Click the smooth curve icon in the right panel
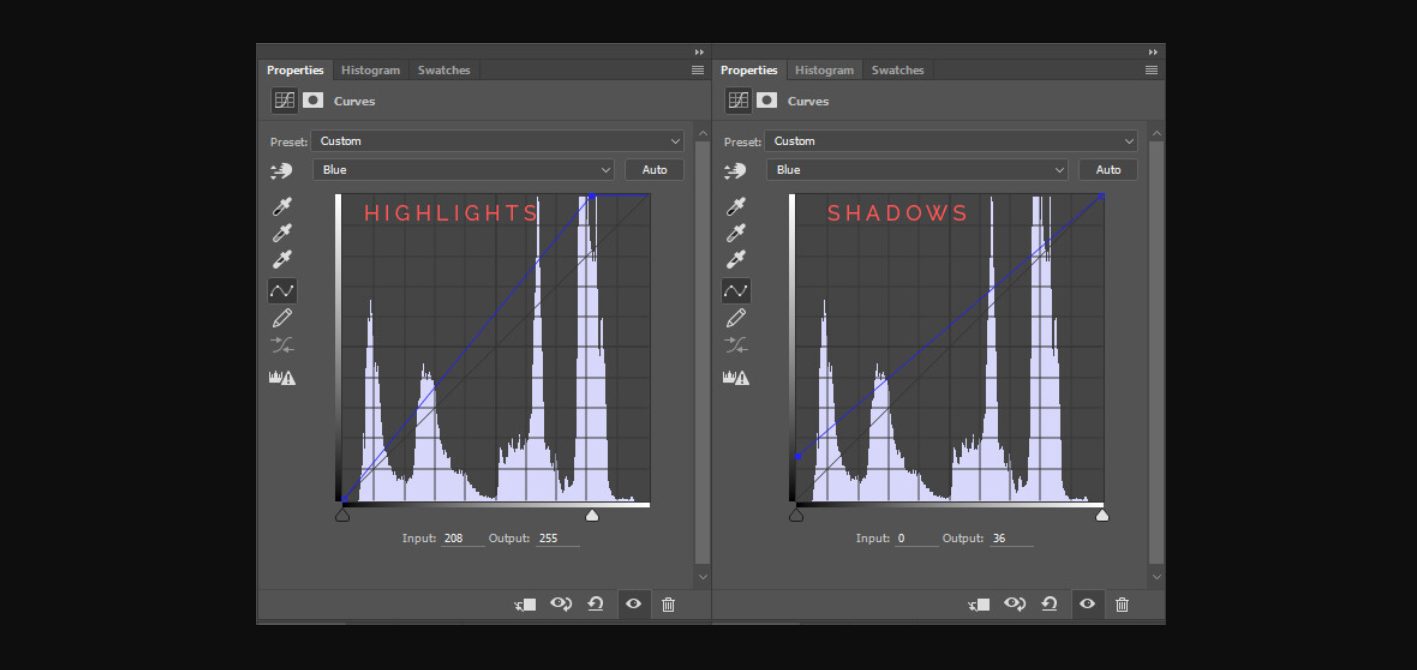The height and width of the screenshot is (670, 1417). [736, 345]
